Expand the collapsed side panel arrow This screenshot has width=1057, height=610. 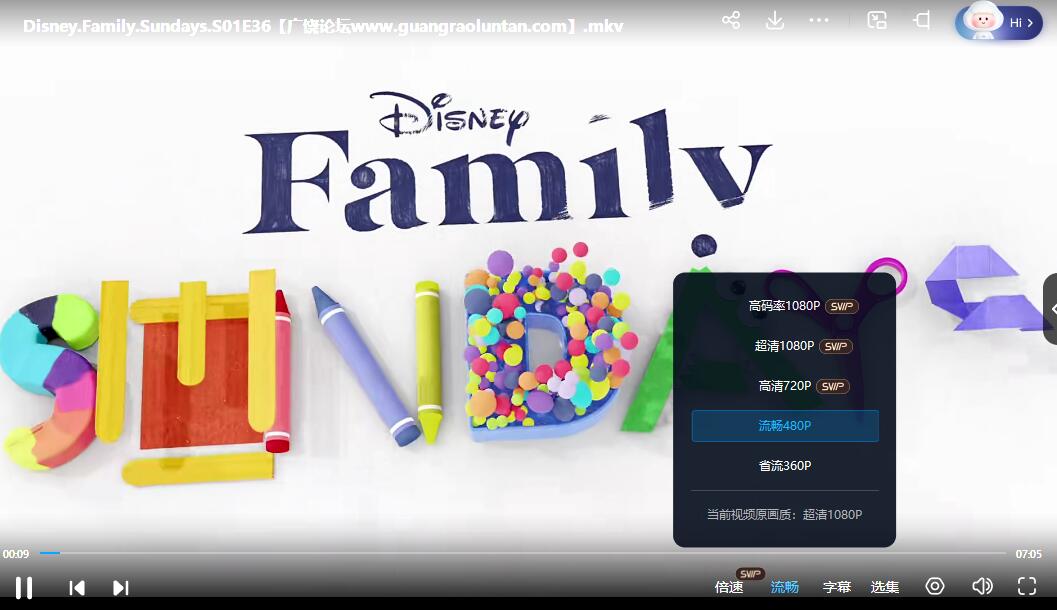coord(1051,309)
